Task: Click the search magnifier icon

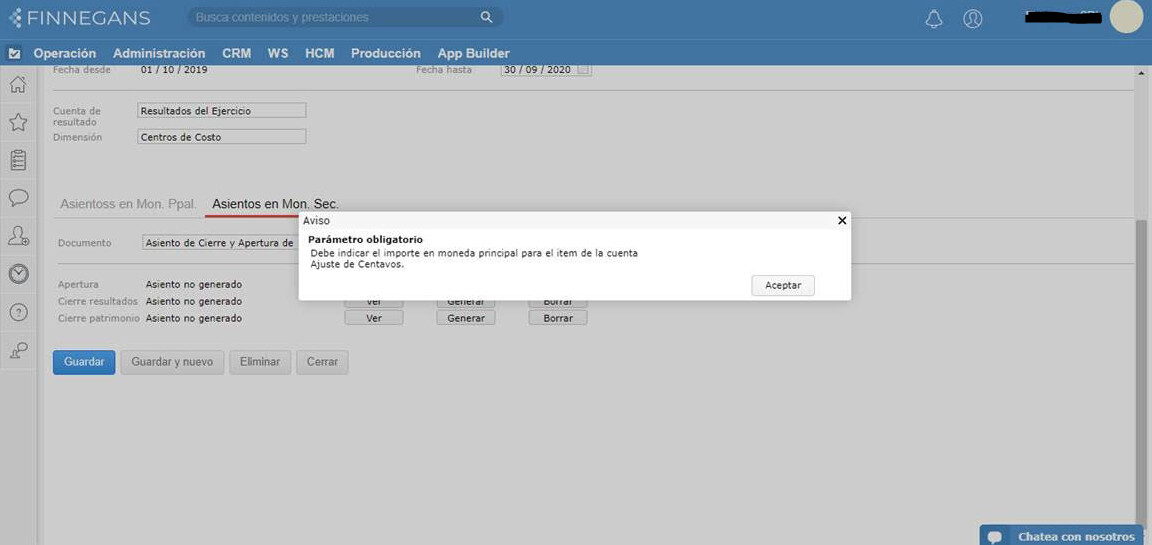Action: [486, 17]
